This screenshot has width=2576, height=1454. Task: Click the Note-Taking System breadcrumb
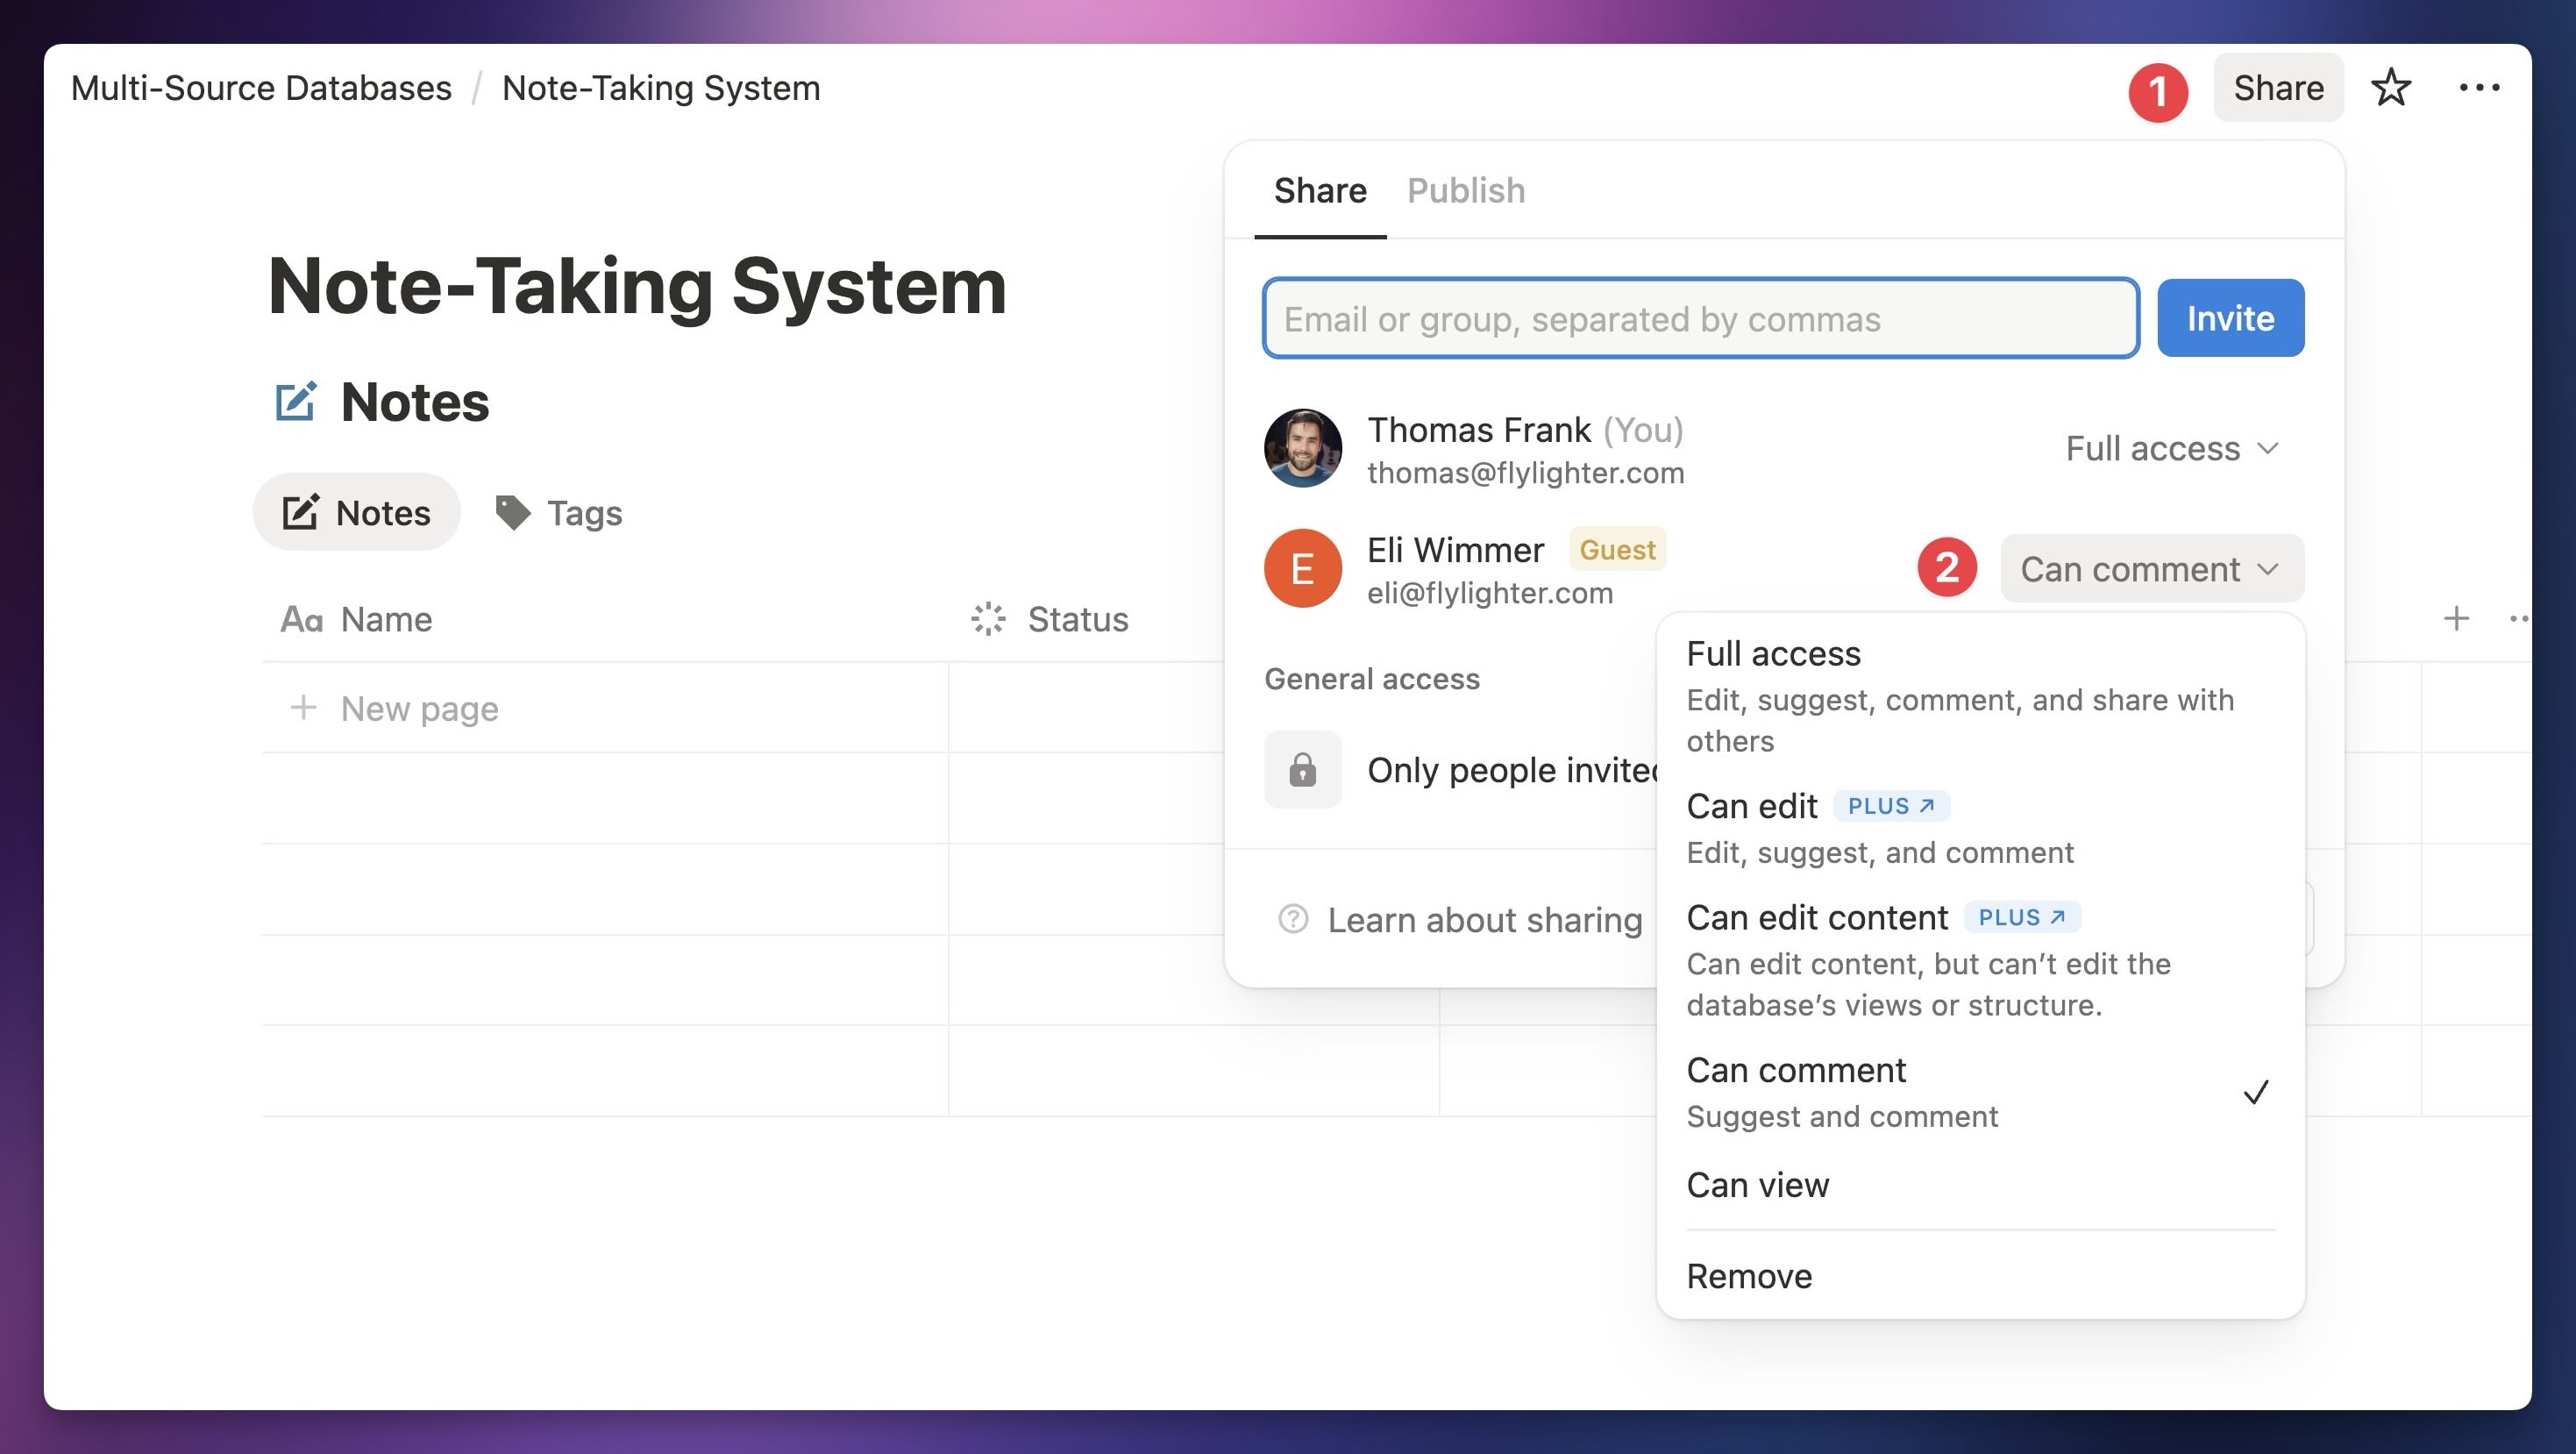tap(661, 88)
